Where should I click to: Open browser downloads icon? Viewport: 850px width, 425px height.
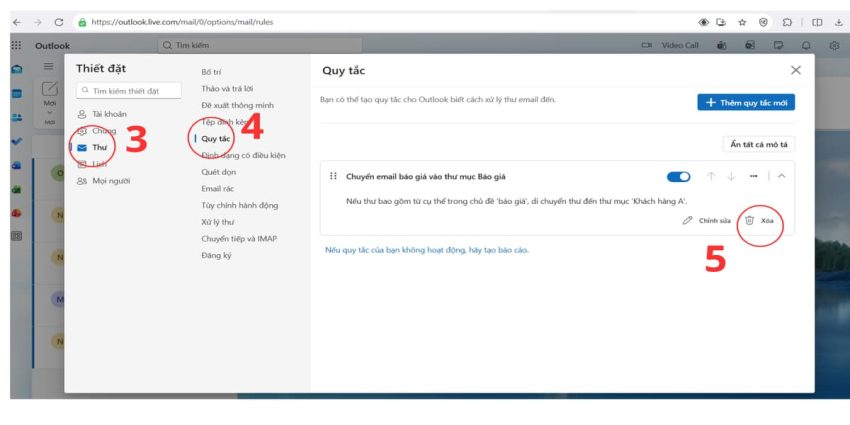coord(839,22)
